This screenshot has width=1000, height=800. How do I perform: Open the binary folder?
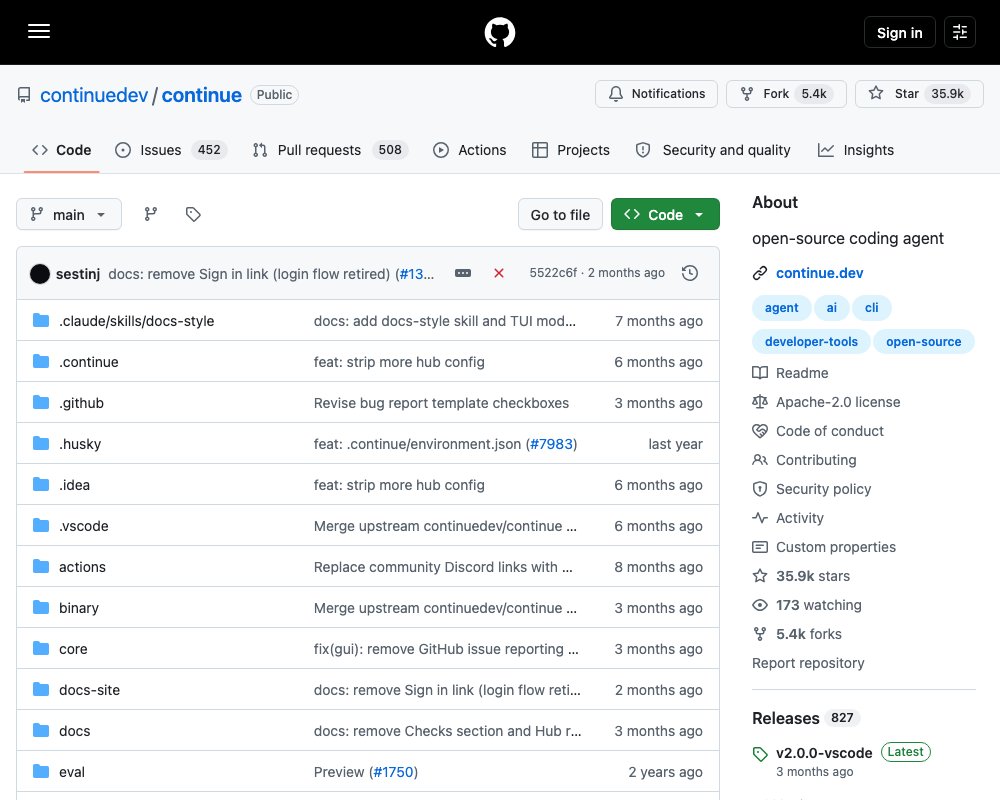[x=79, y=608]
